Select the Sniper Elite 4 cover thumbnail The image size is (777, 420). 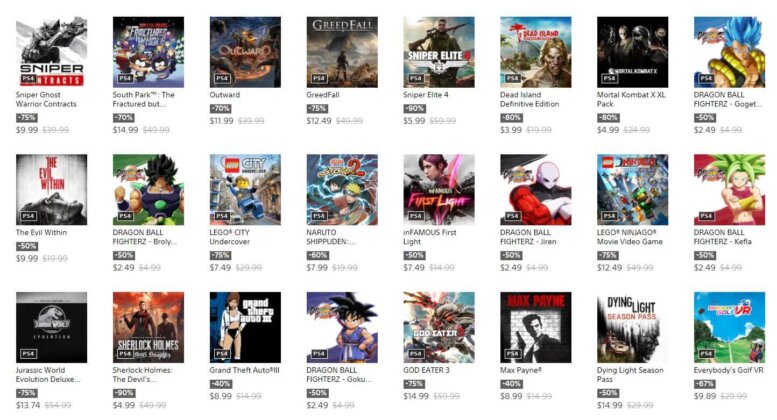(x=439, y=52)
